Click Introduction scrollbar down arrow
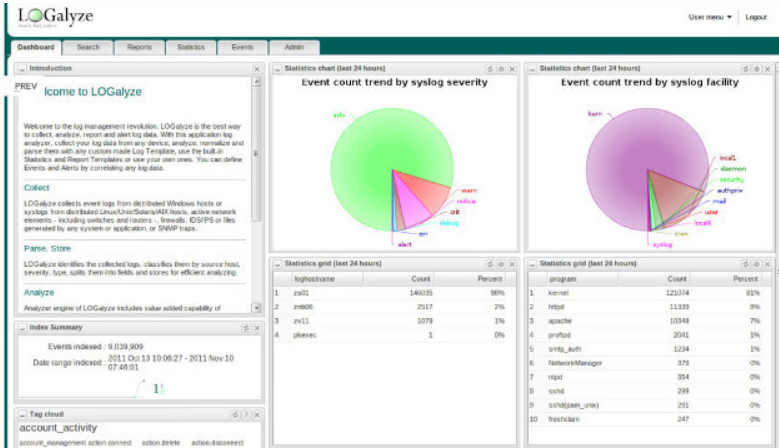This screenshot has width=779, height=448. (256, 308)
